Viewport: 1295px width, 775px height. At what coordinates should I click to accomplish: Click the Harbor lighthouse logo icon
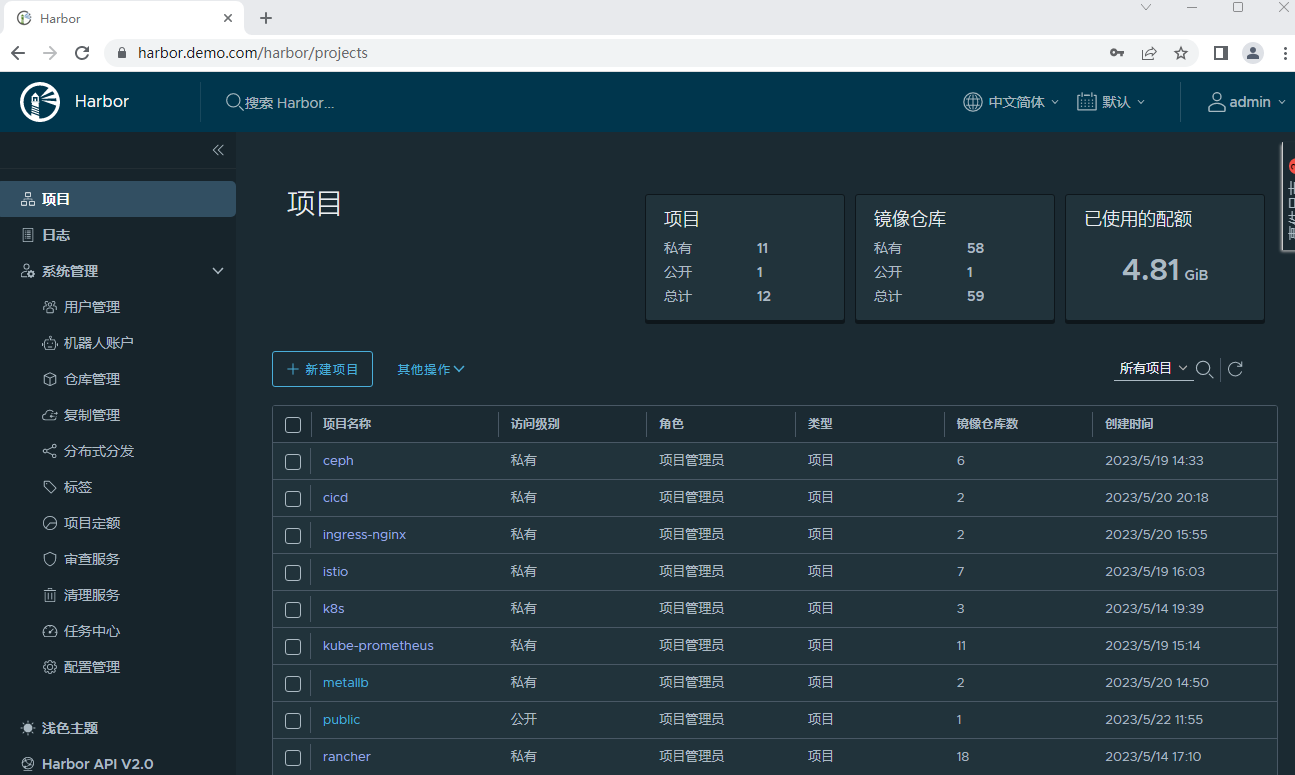click(40, 102)
